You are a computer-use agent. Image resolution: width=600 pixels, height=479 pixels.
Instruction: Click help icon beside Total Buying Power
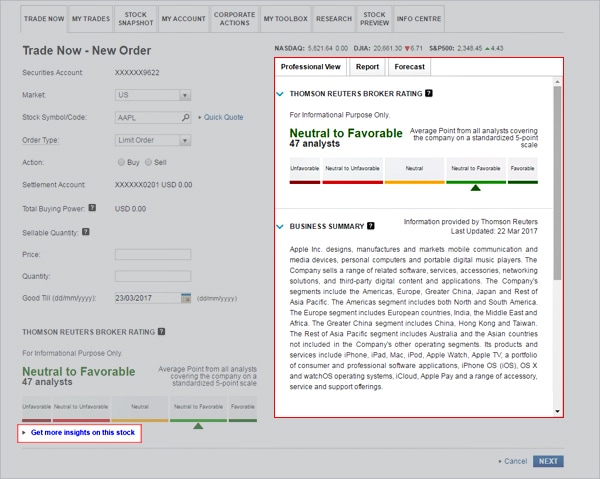click(x=92, y=209)
